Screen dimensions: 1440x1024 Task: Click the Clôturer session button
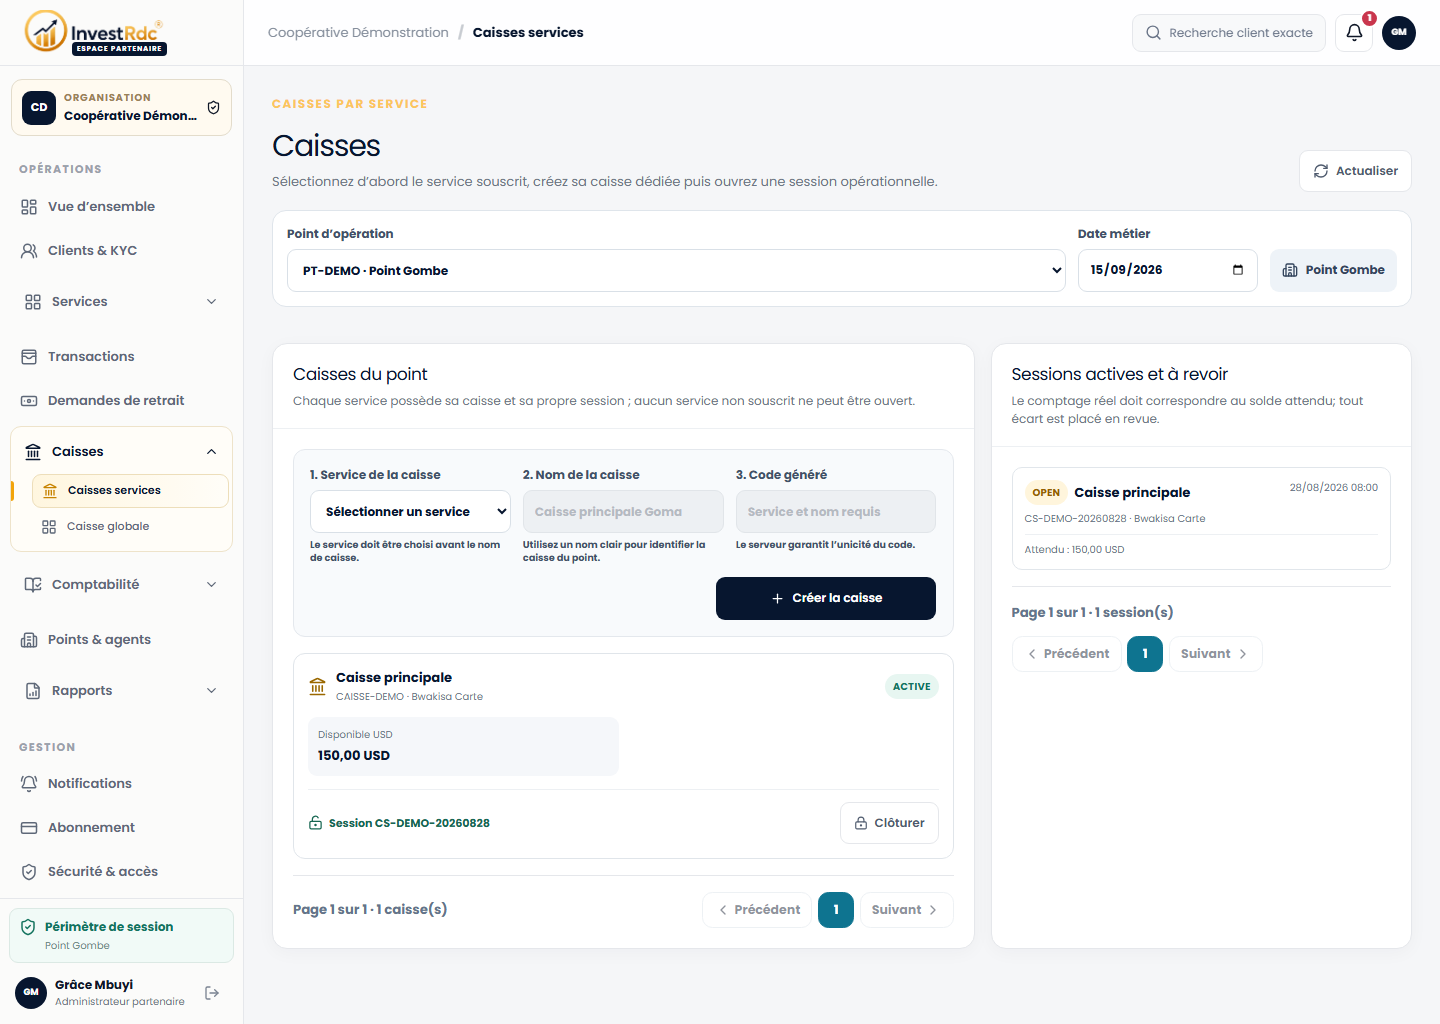(x=889, y=823)
